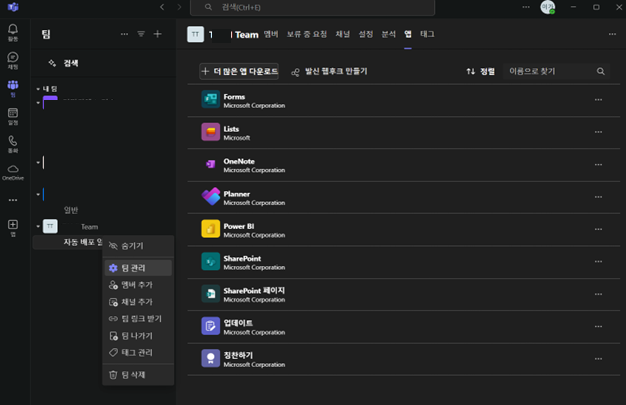Click the magnifier icon in 이름으로 찾기
This screenshot has height=405, width=626.
(x=600, y=71)
